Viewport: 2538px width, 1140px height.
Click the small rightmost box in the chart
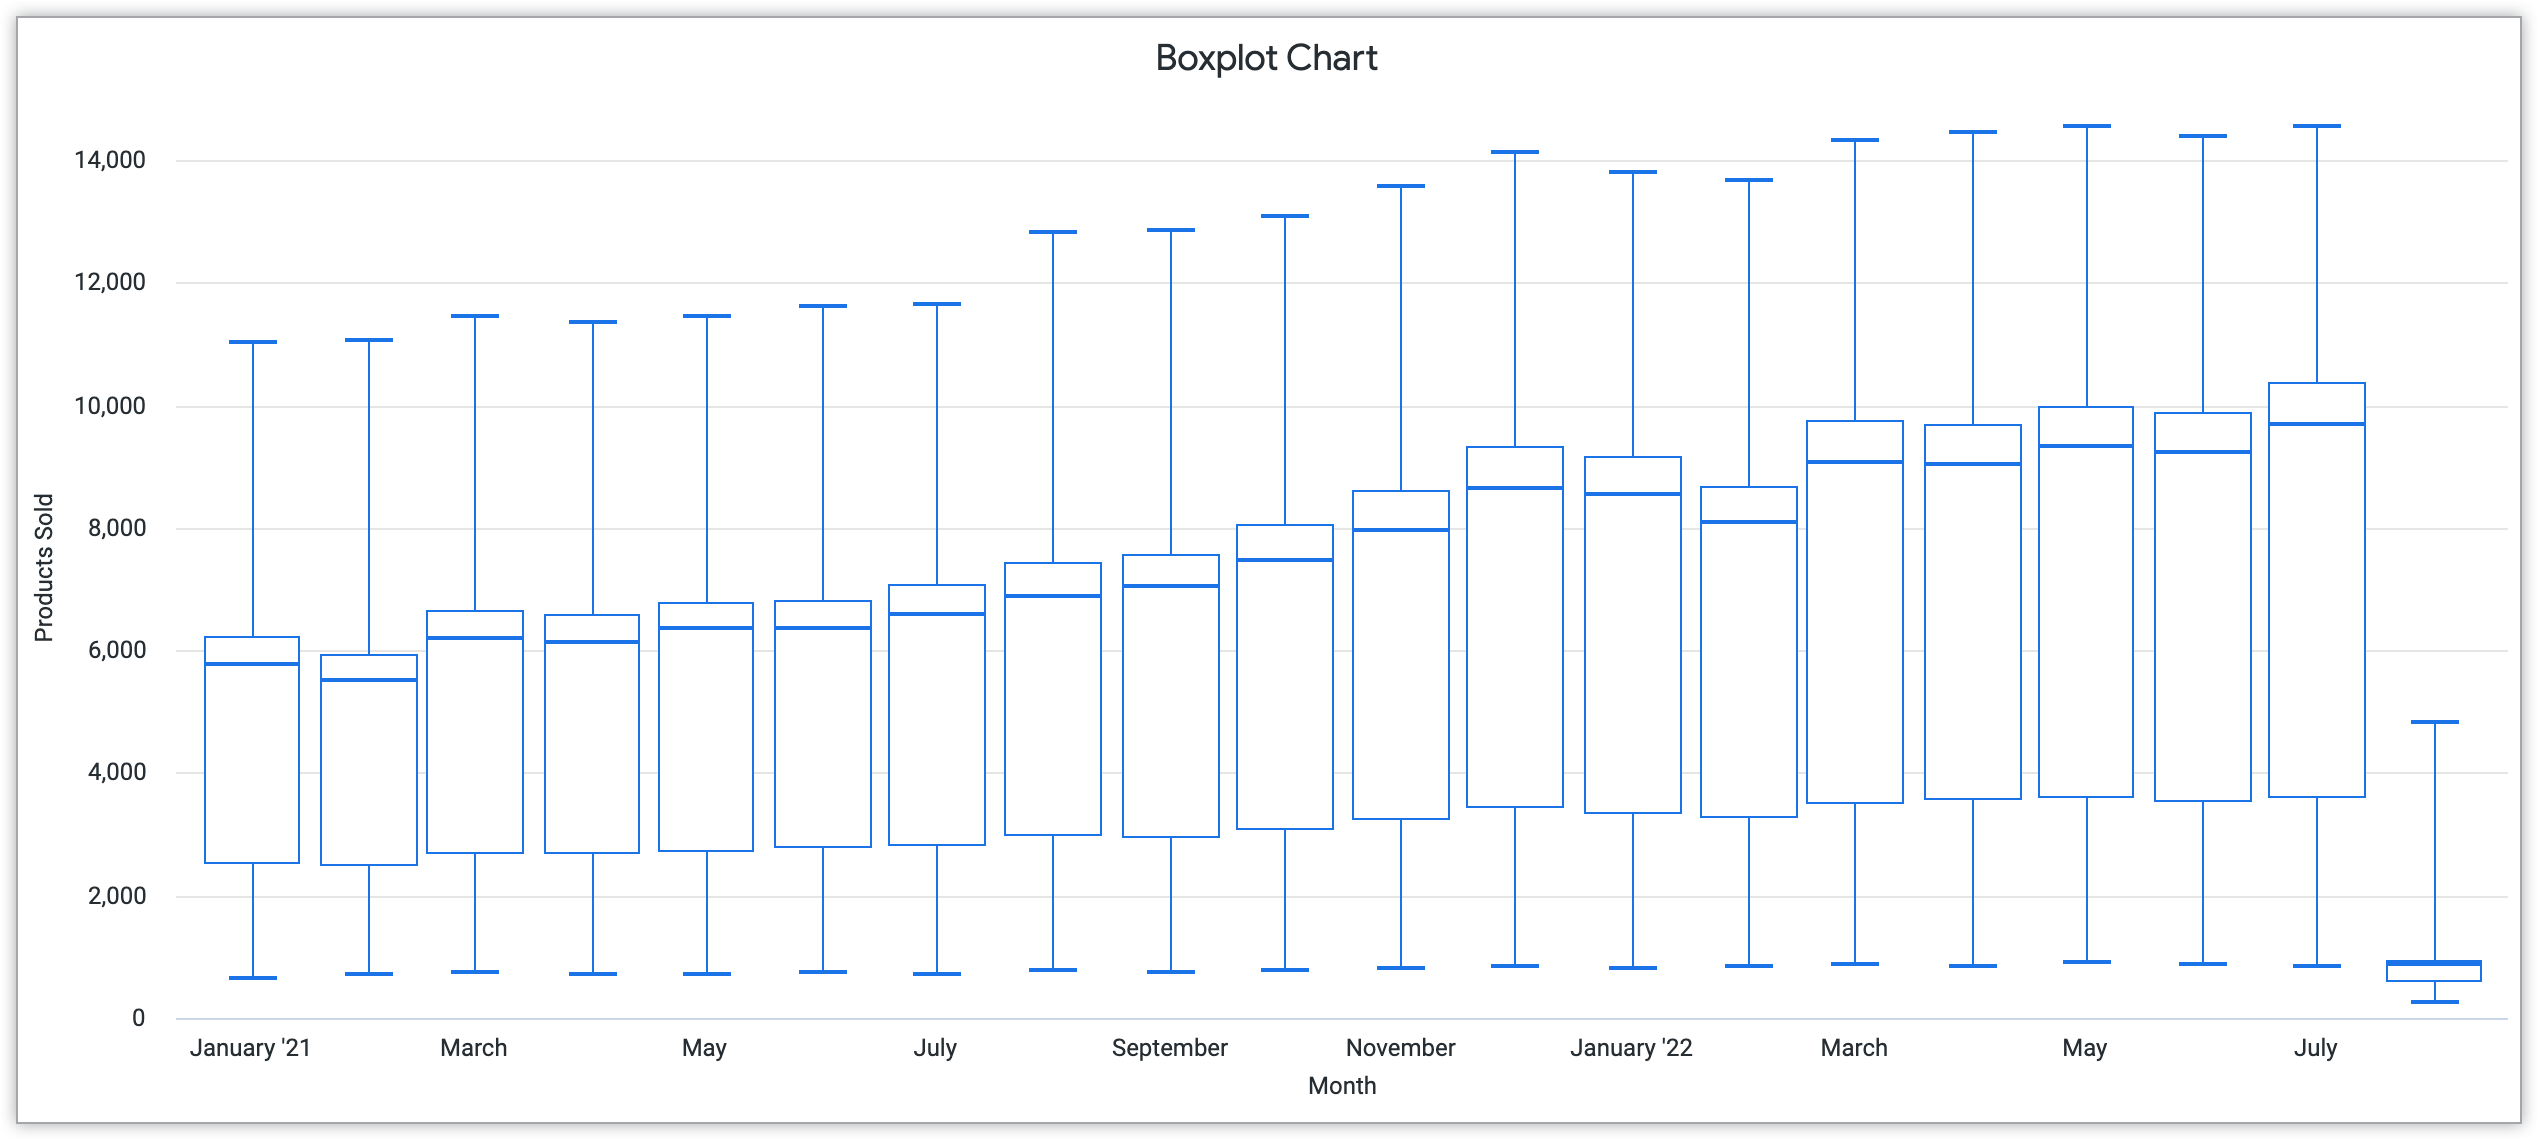[x=2434, y=973]
